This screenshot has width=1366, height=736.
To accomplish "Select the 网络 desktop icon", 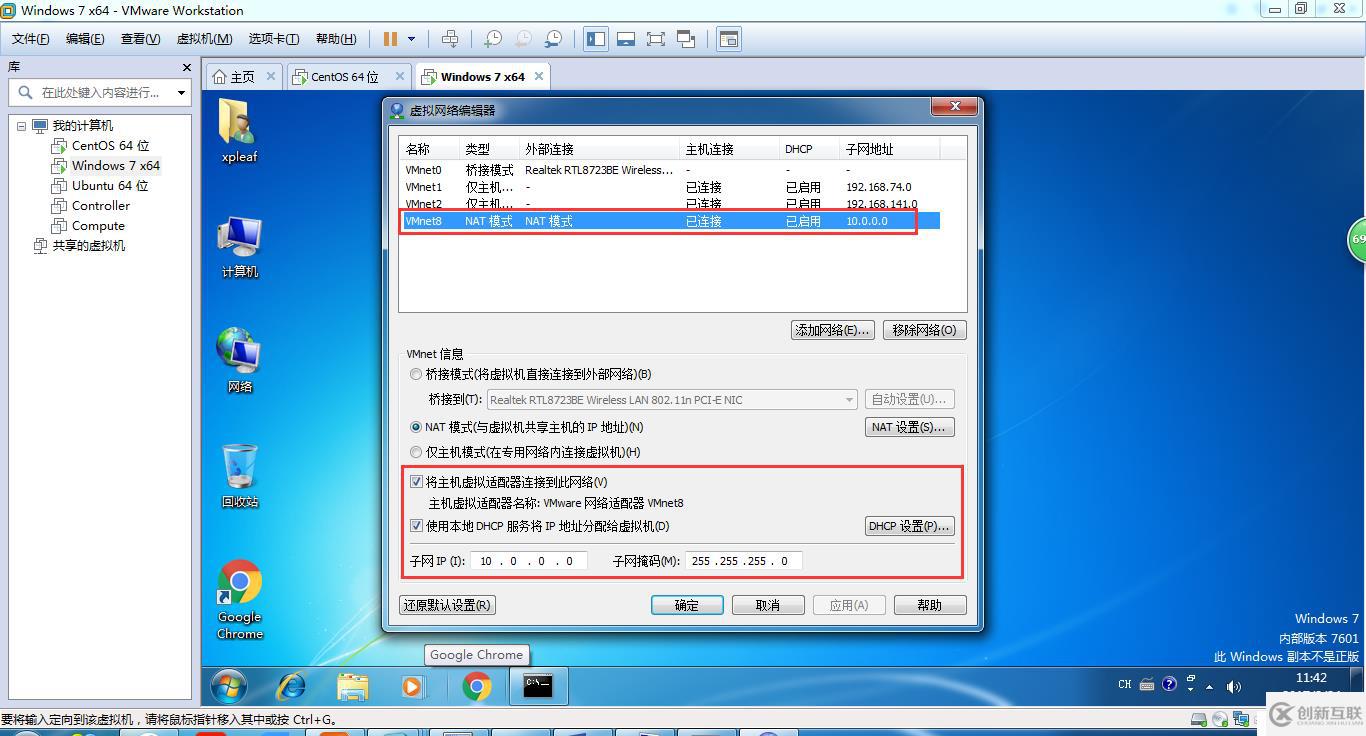I will 240,360.
